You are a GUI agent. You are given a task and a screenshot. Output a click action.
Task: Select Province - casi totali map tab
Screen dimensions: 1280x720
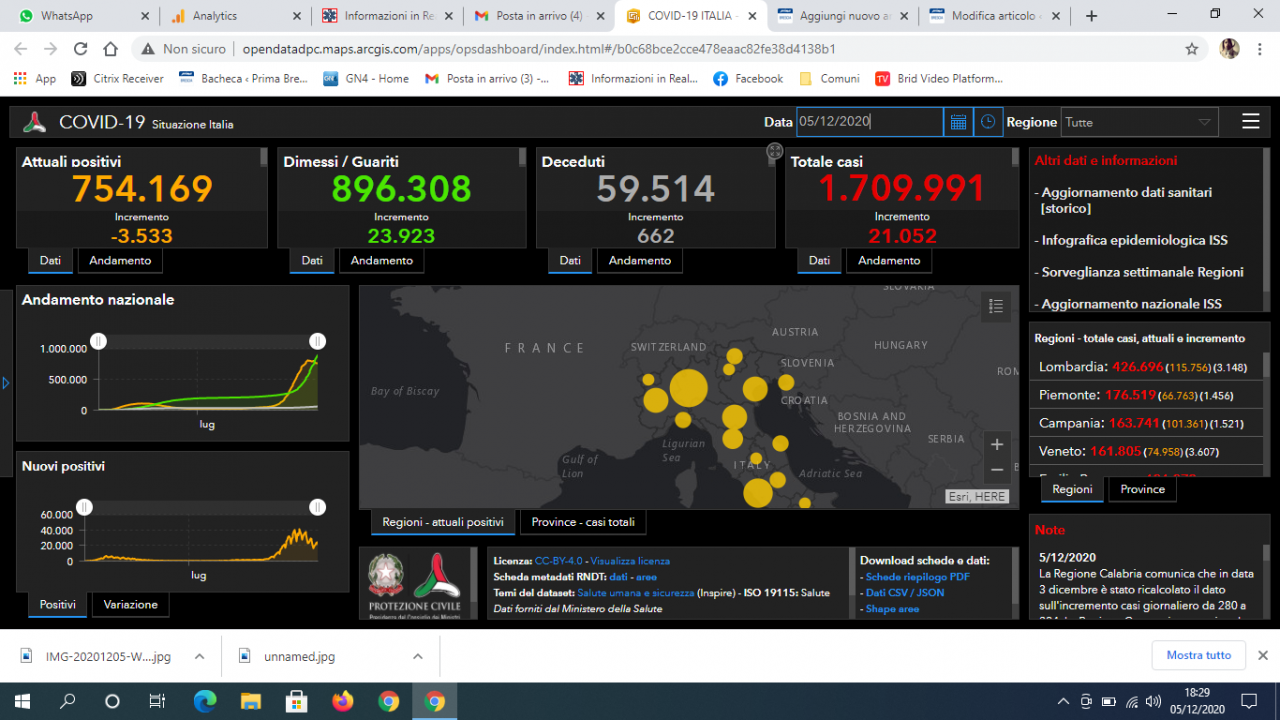click(x=584, y=522)
